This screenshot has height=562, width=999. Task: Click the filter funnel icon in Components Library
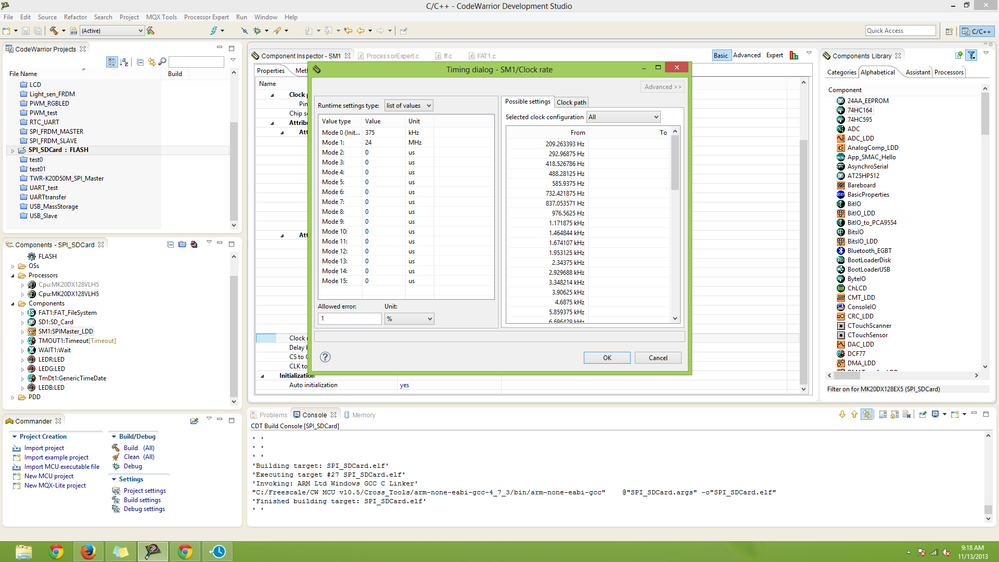point(972,55)
